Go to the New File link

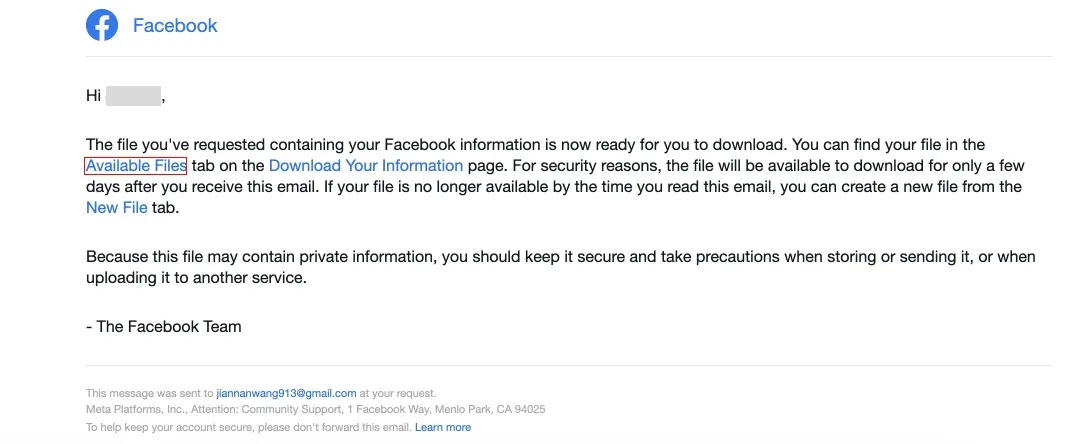click(x=116, y=207)
